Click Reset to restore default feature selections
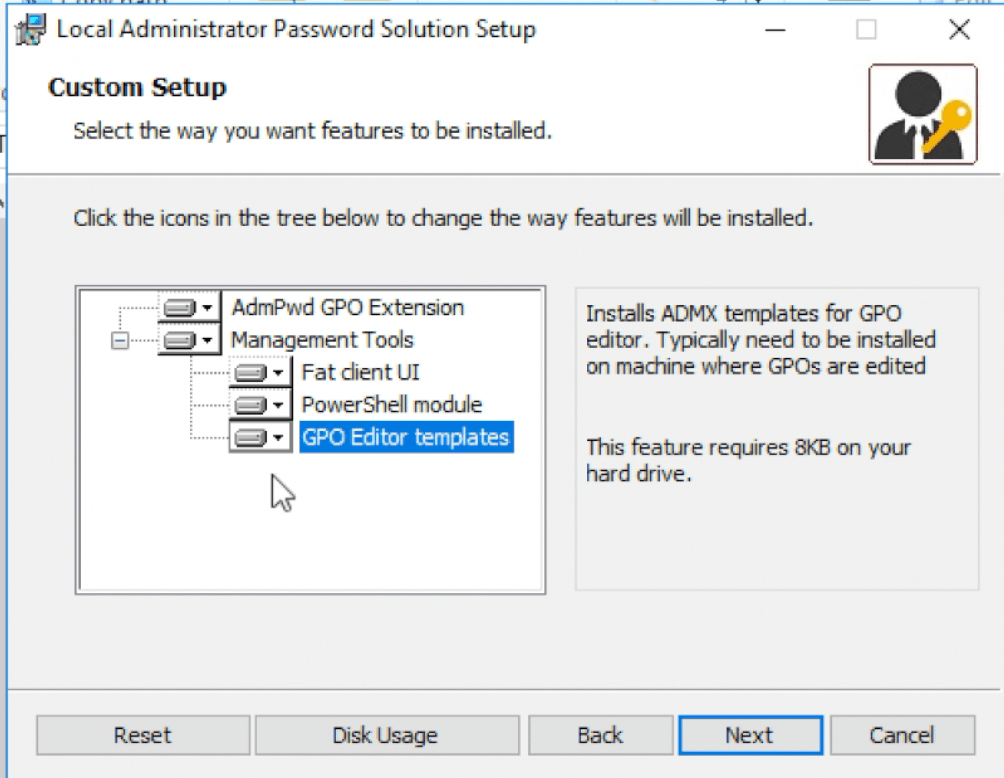The height and width of the screenshot is (778, 1004). point(141,735)
